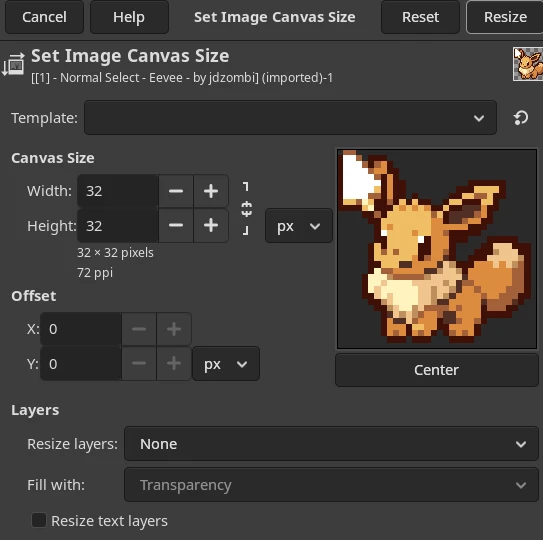The height and width of the screenshot is (540, 543).
Task: Click the Center offset button
Action: (x=437, y=370)
